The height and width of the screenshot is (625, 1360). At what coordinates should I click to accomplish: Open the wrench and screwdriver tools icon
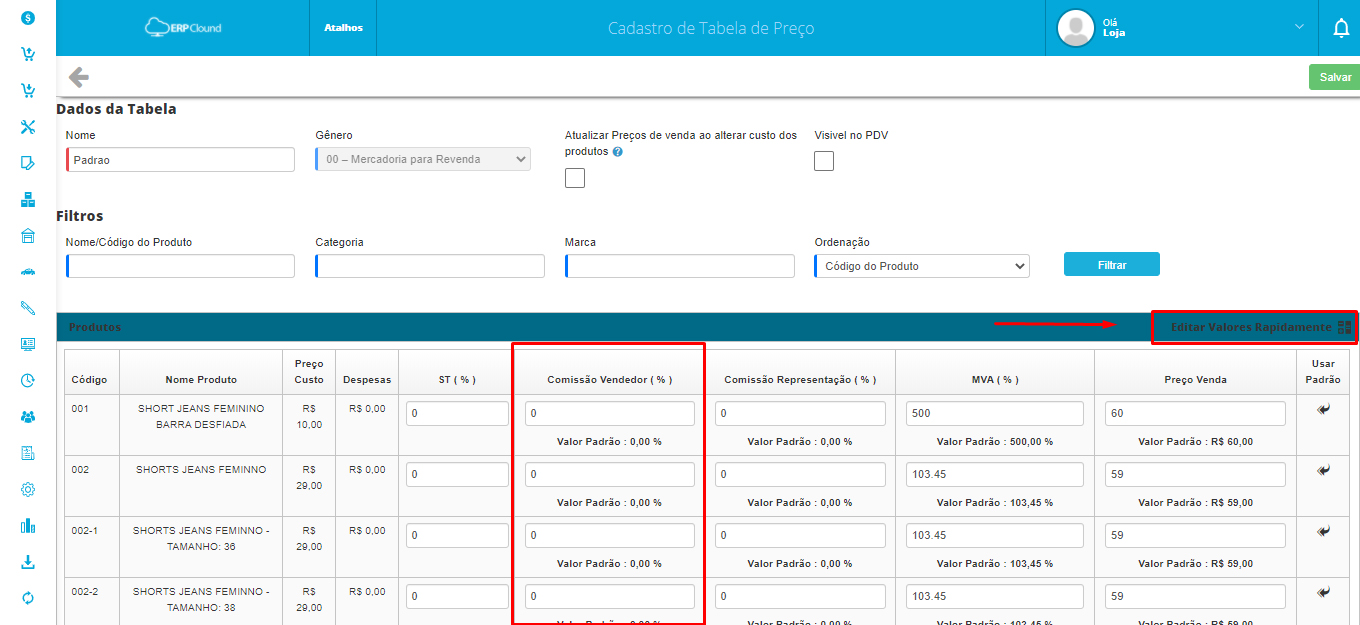point(28,126)
